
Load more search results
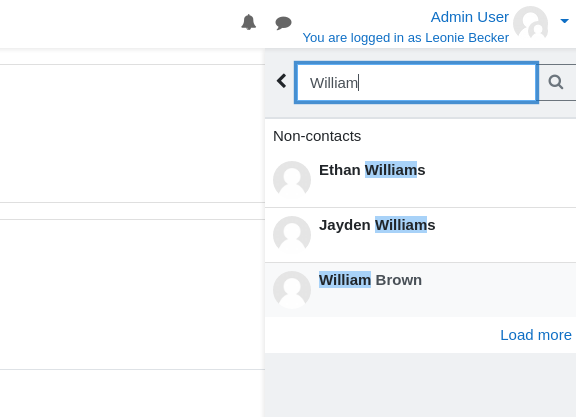[x=536, y=335]
